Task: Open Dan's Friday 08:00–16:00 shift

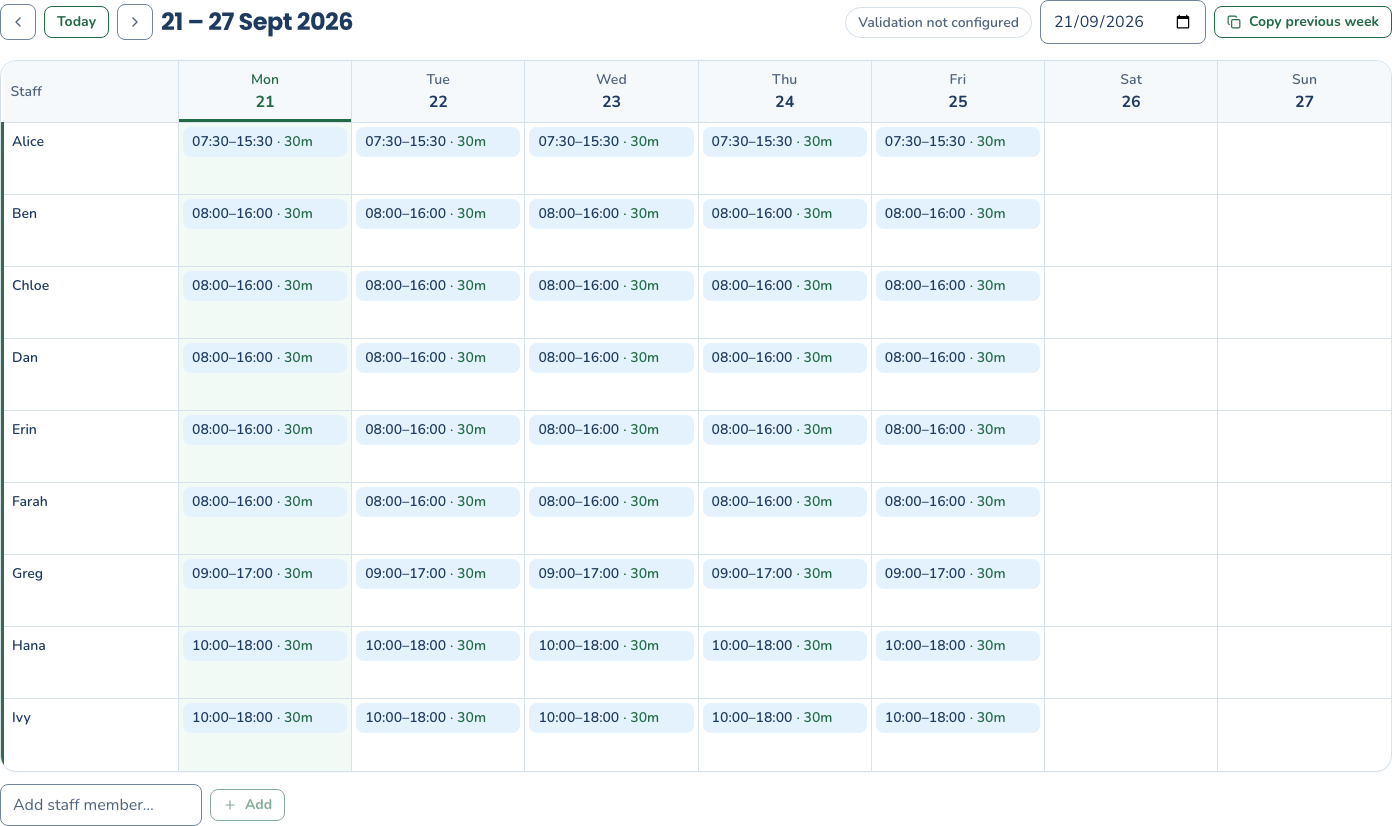Action: 958,358
